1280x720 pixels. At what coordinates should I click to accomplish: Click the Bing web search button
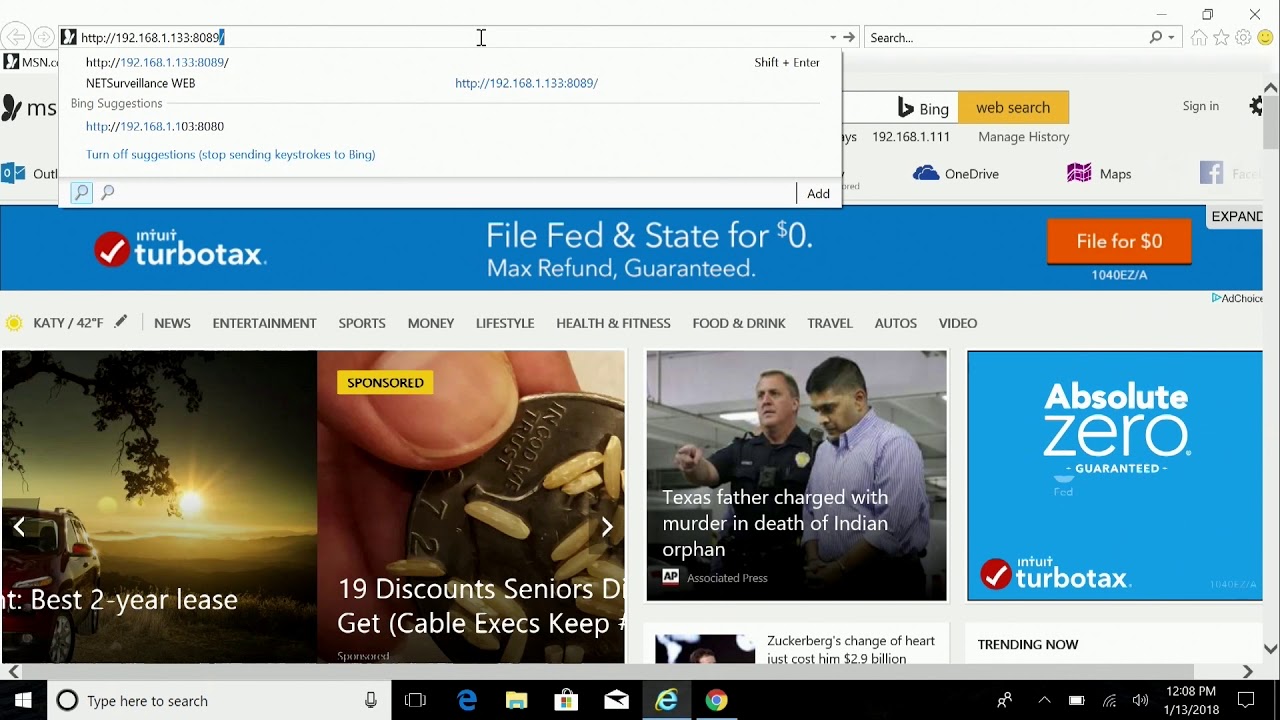(1013, 107)
